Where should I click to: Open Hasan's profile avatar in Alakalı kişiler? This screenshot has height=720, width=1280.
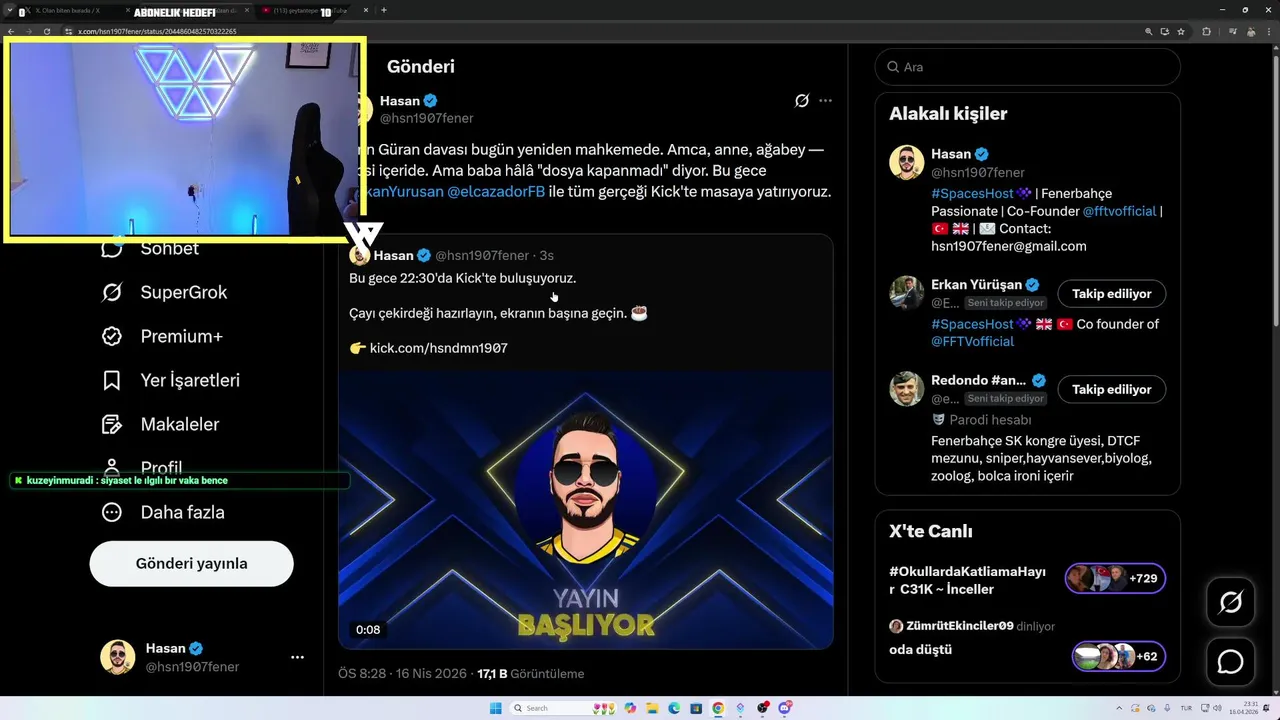coord(907,162)
